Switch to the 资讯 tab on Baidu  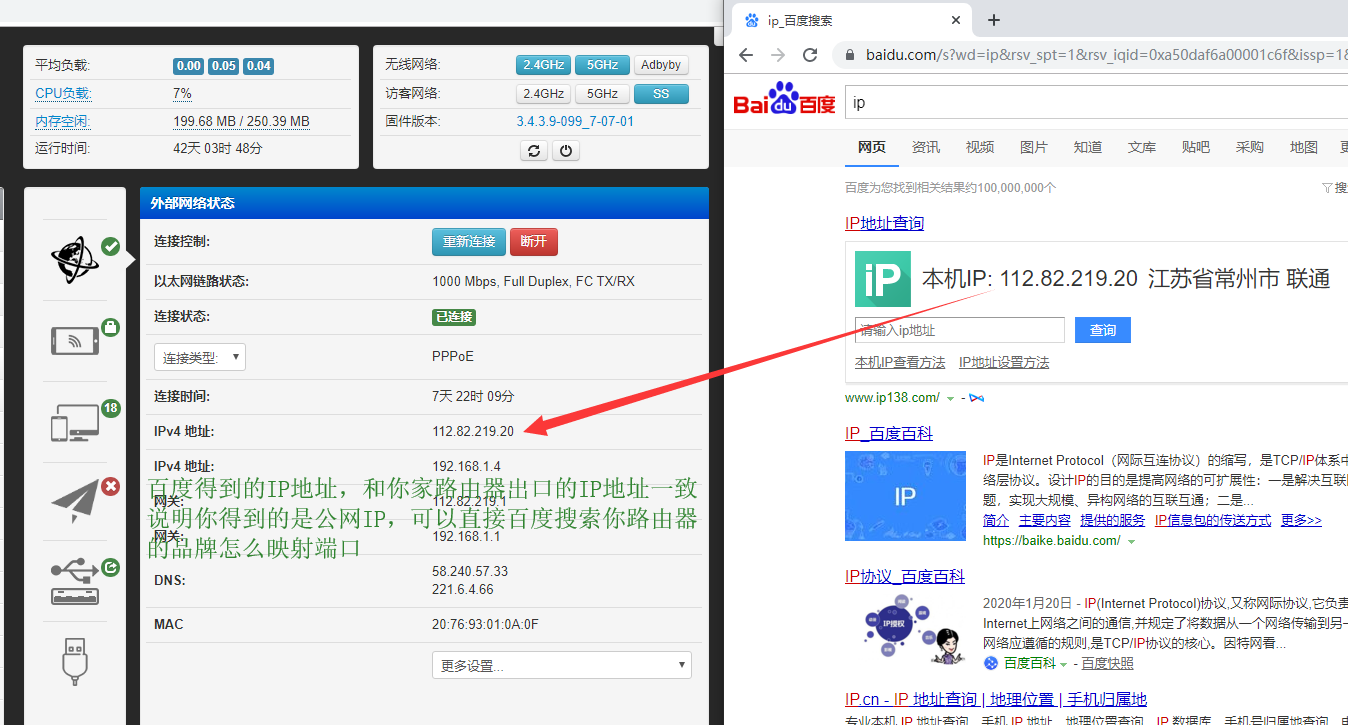pyautogui.click(x=925, y=147)
